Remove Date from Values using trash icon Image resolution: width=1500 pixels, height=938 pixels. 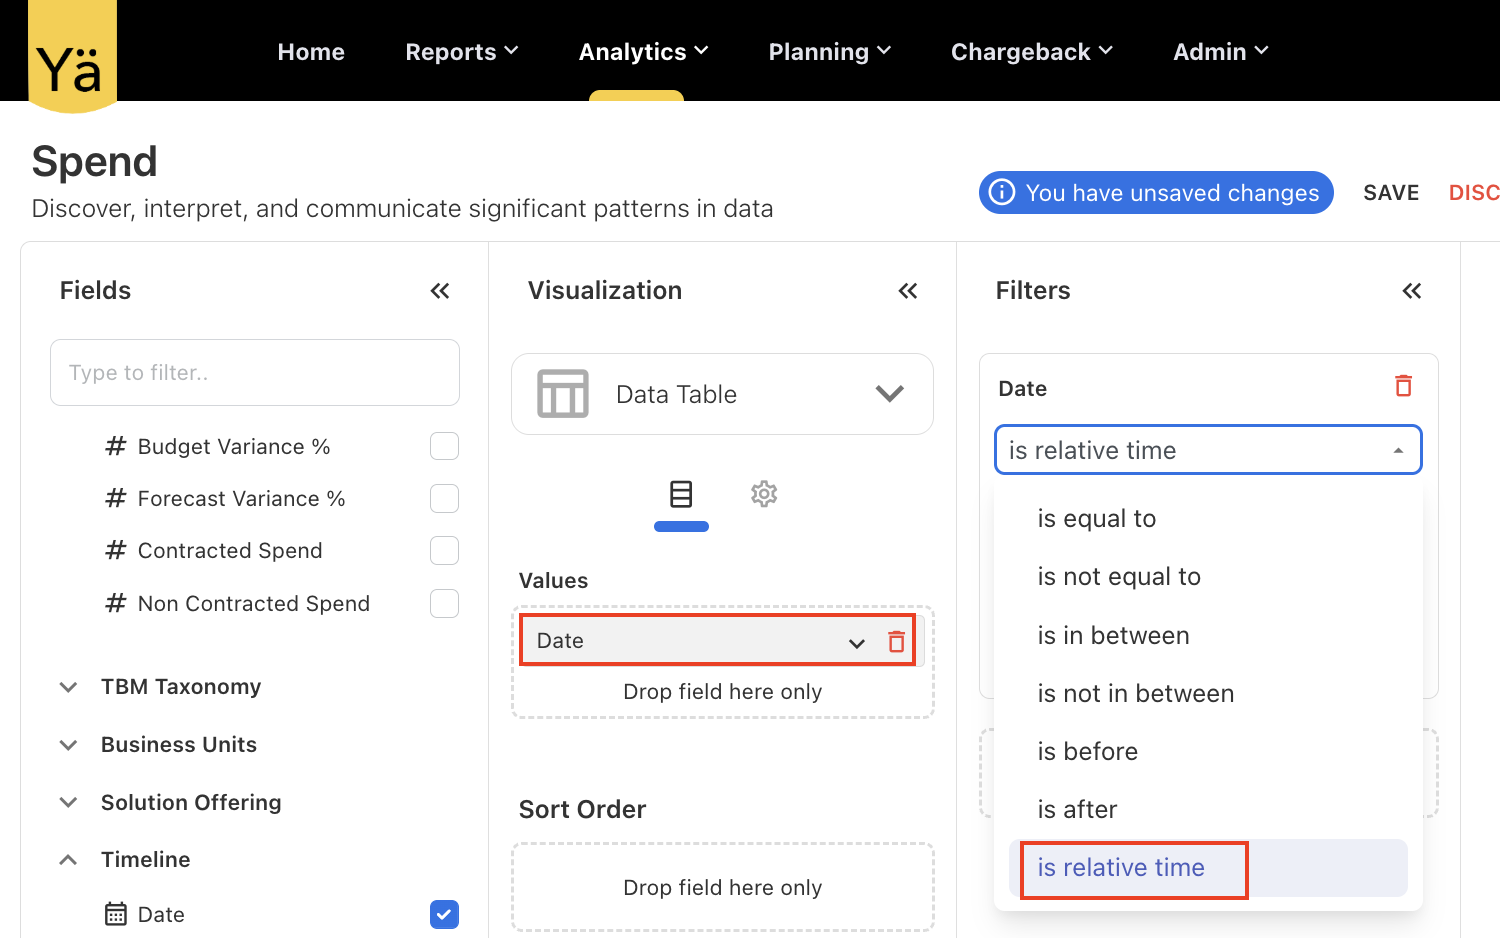click(896, 642)
